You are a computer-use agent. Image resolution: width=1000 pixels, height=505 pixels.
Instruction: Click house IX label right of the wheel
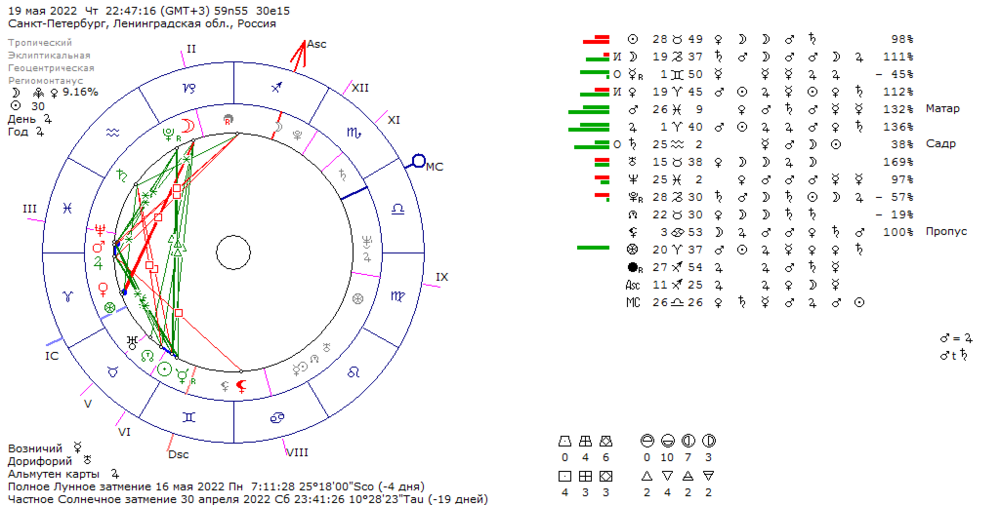click(x=442, y=277)
